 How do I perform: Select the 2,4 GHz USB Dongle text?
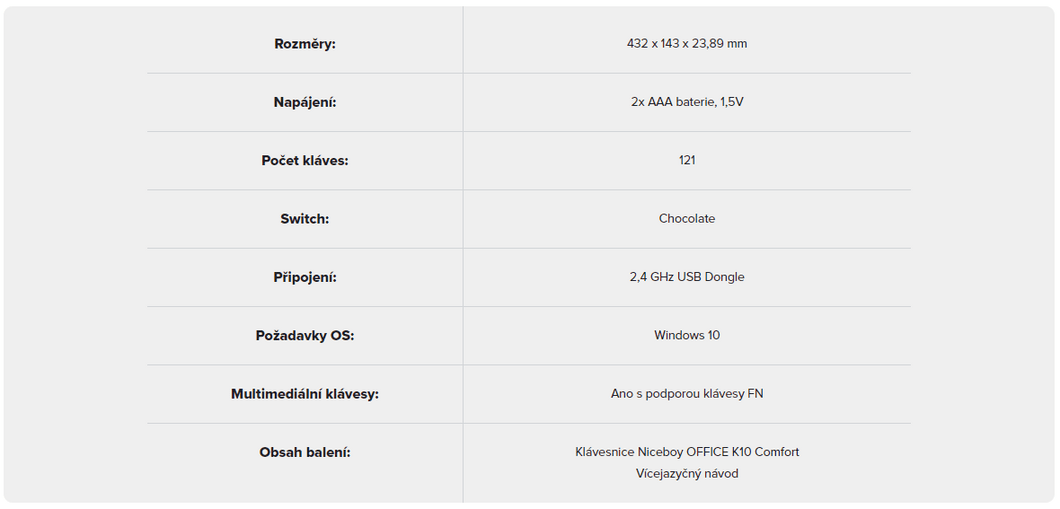687,277
